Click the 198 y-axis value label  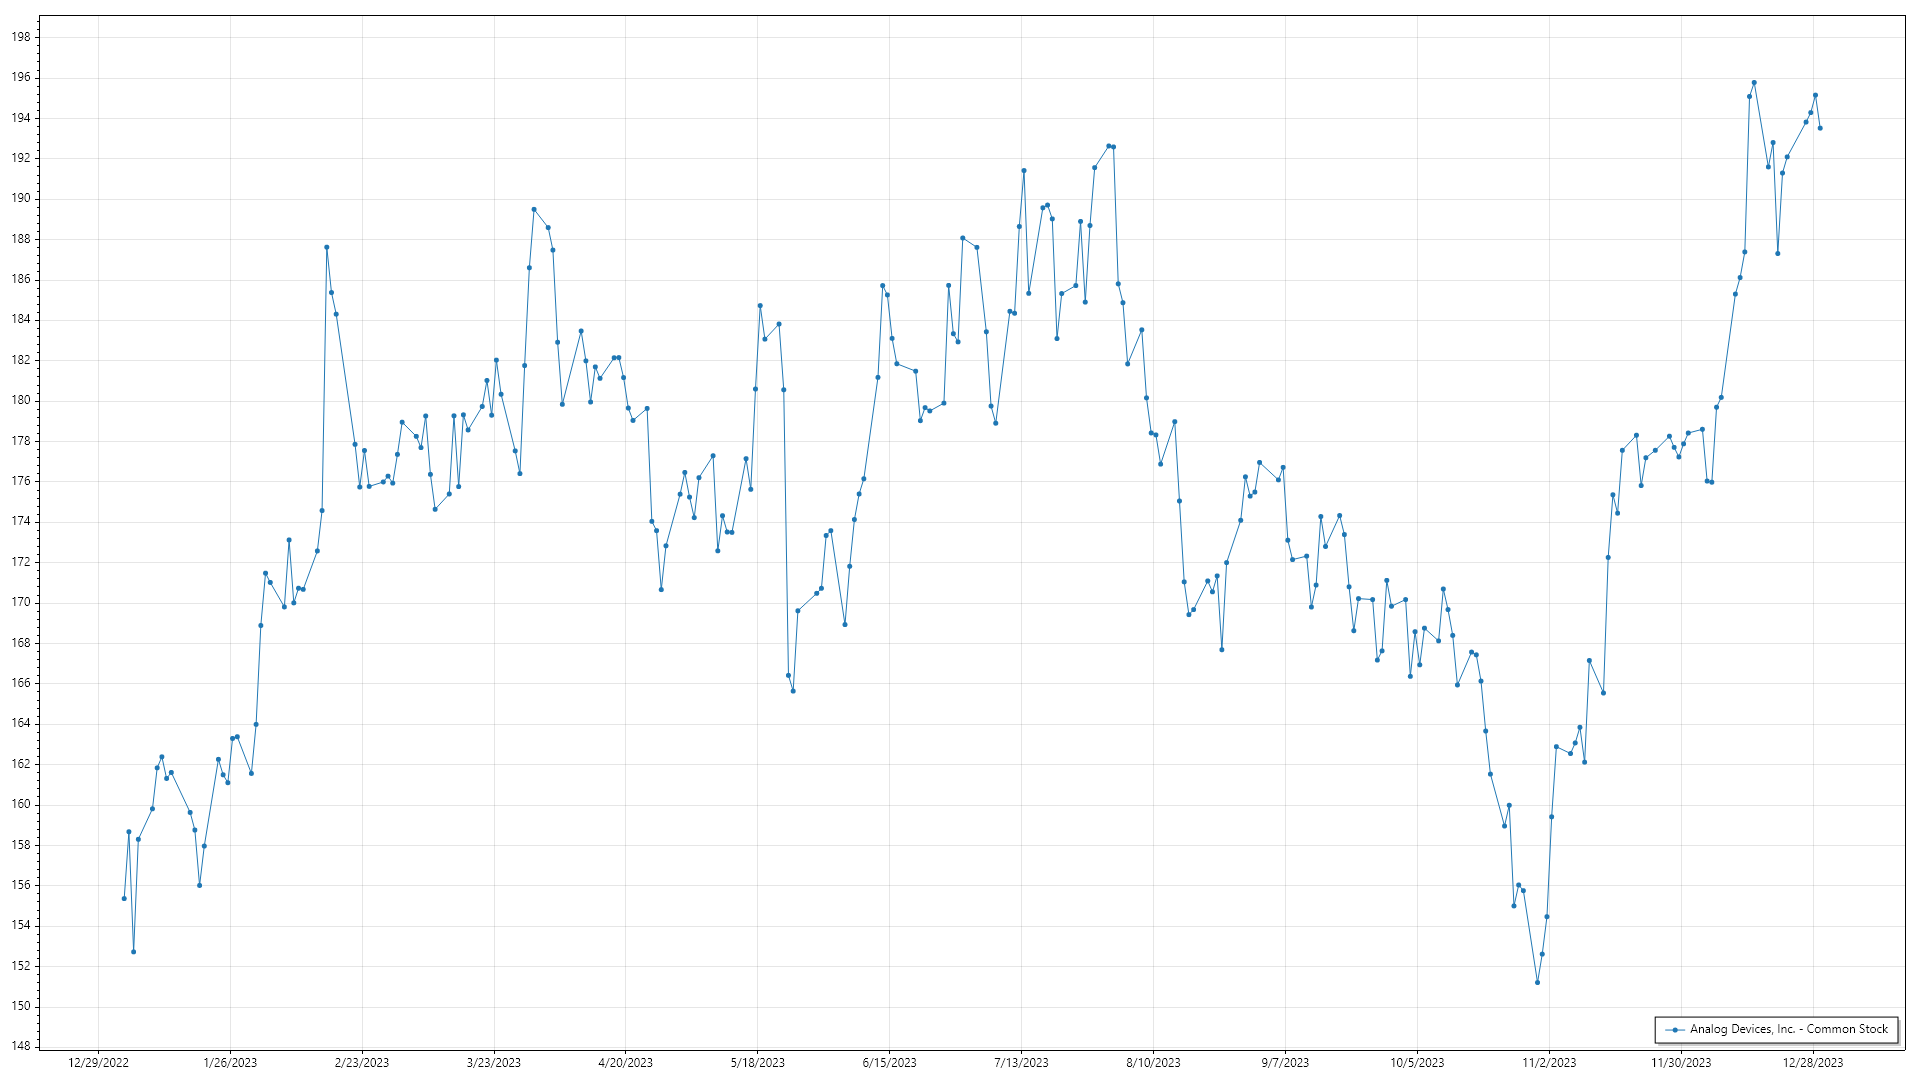pyautogui.click(x=21, y=37)
